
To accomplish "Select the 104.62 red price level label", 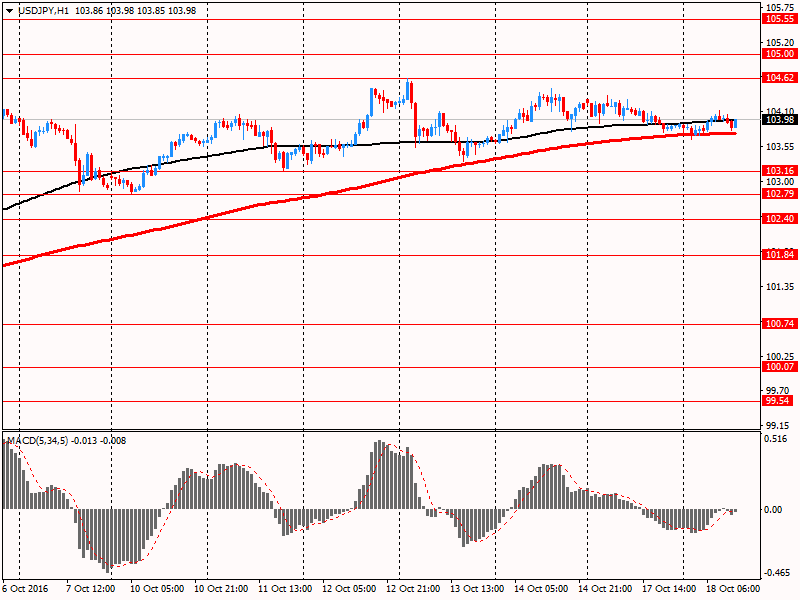I will [780, 78].
